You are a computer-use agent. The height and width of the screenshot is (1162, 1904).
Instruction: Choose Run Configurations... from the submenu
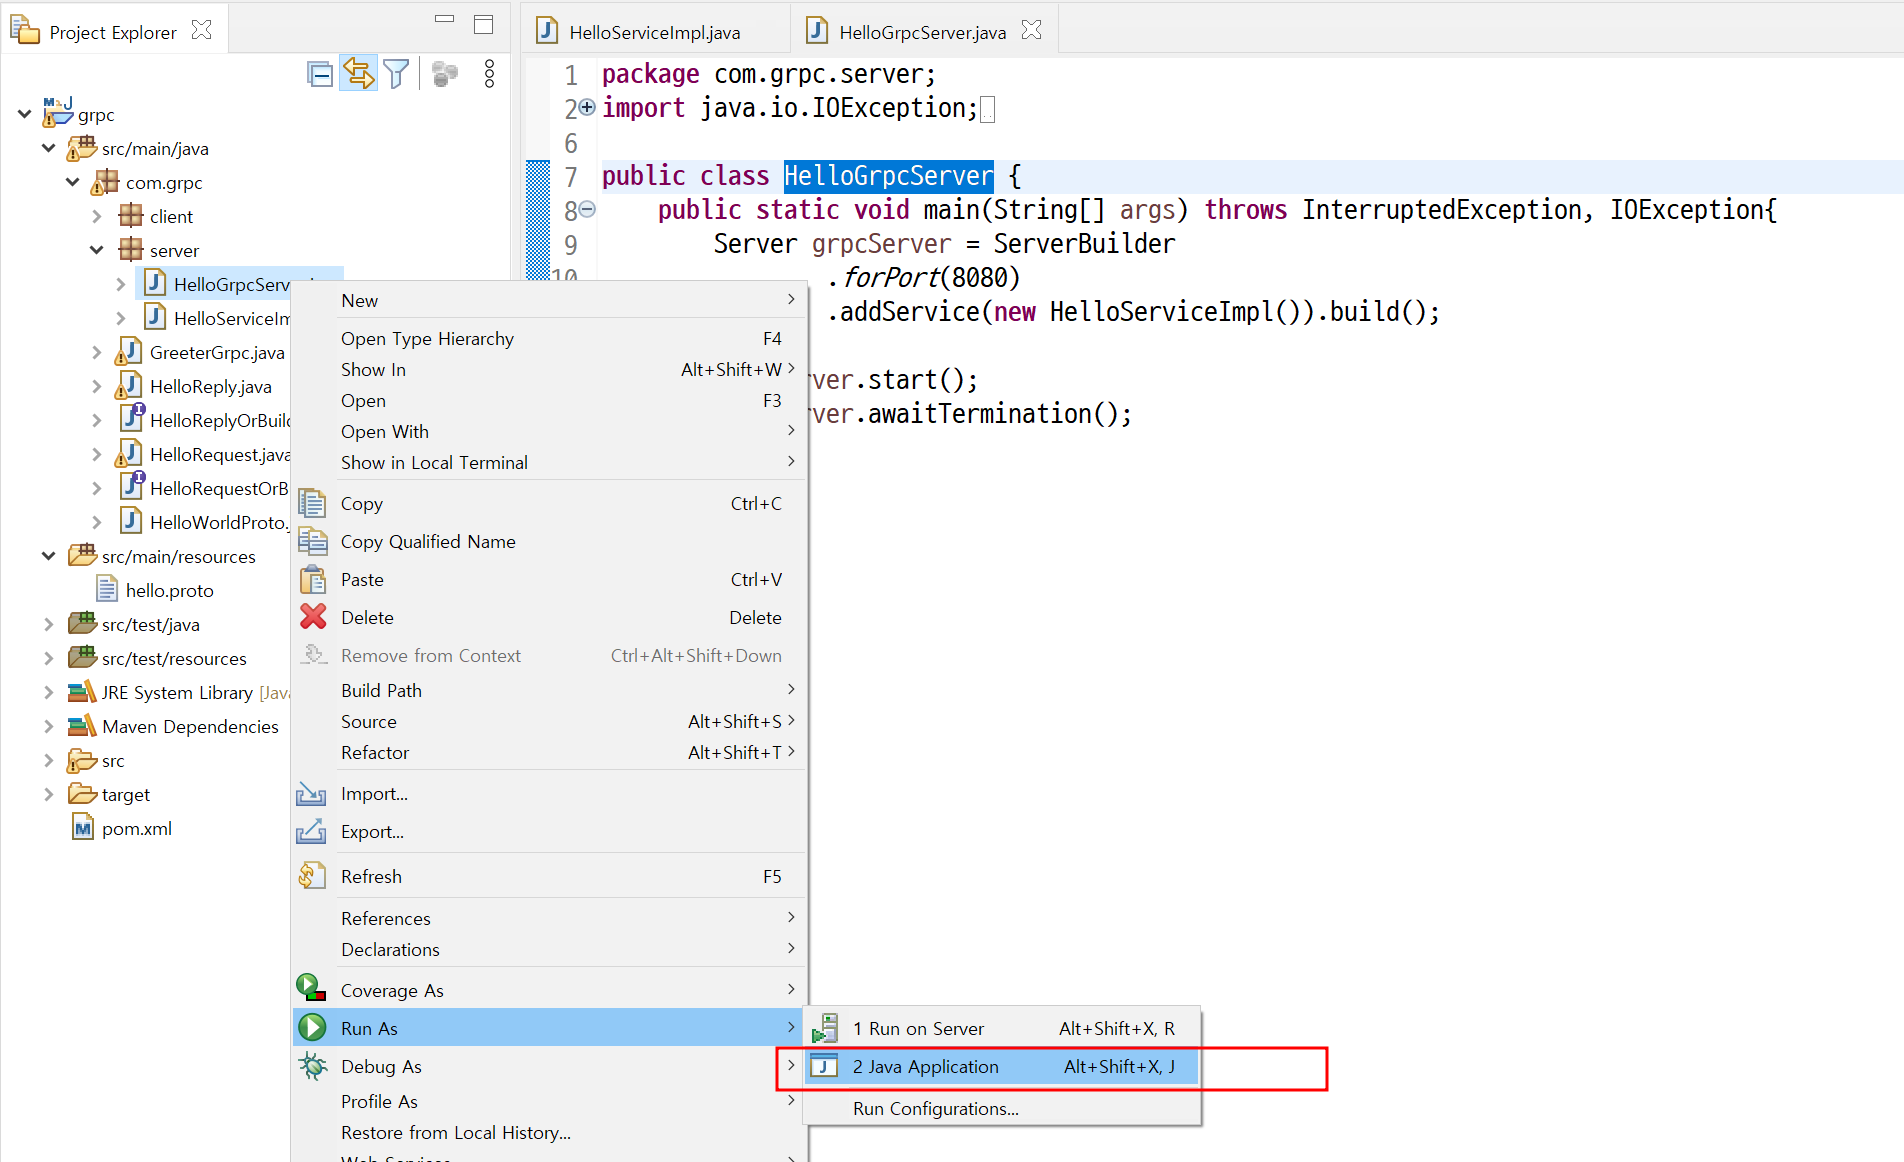(935, 1108)
